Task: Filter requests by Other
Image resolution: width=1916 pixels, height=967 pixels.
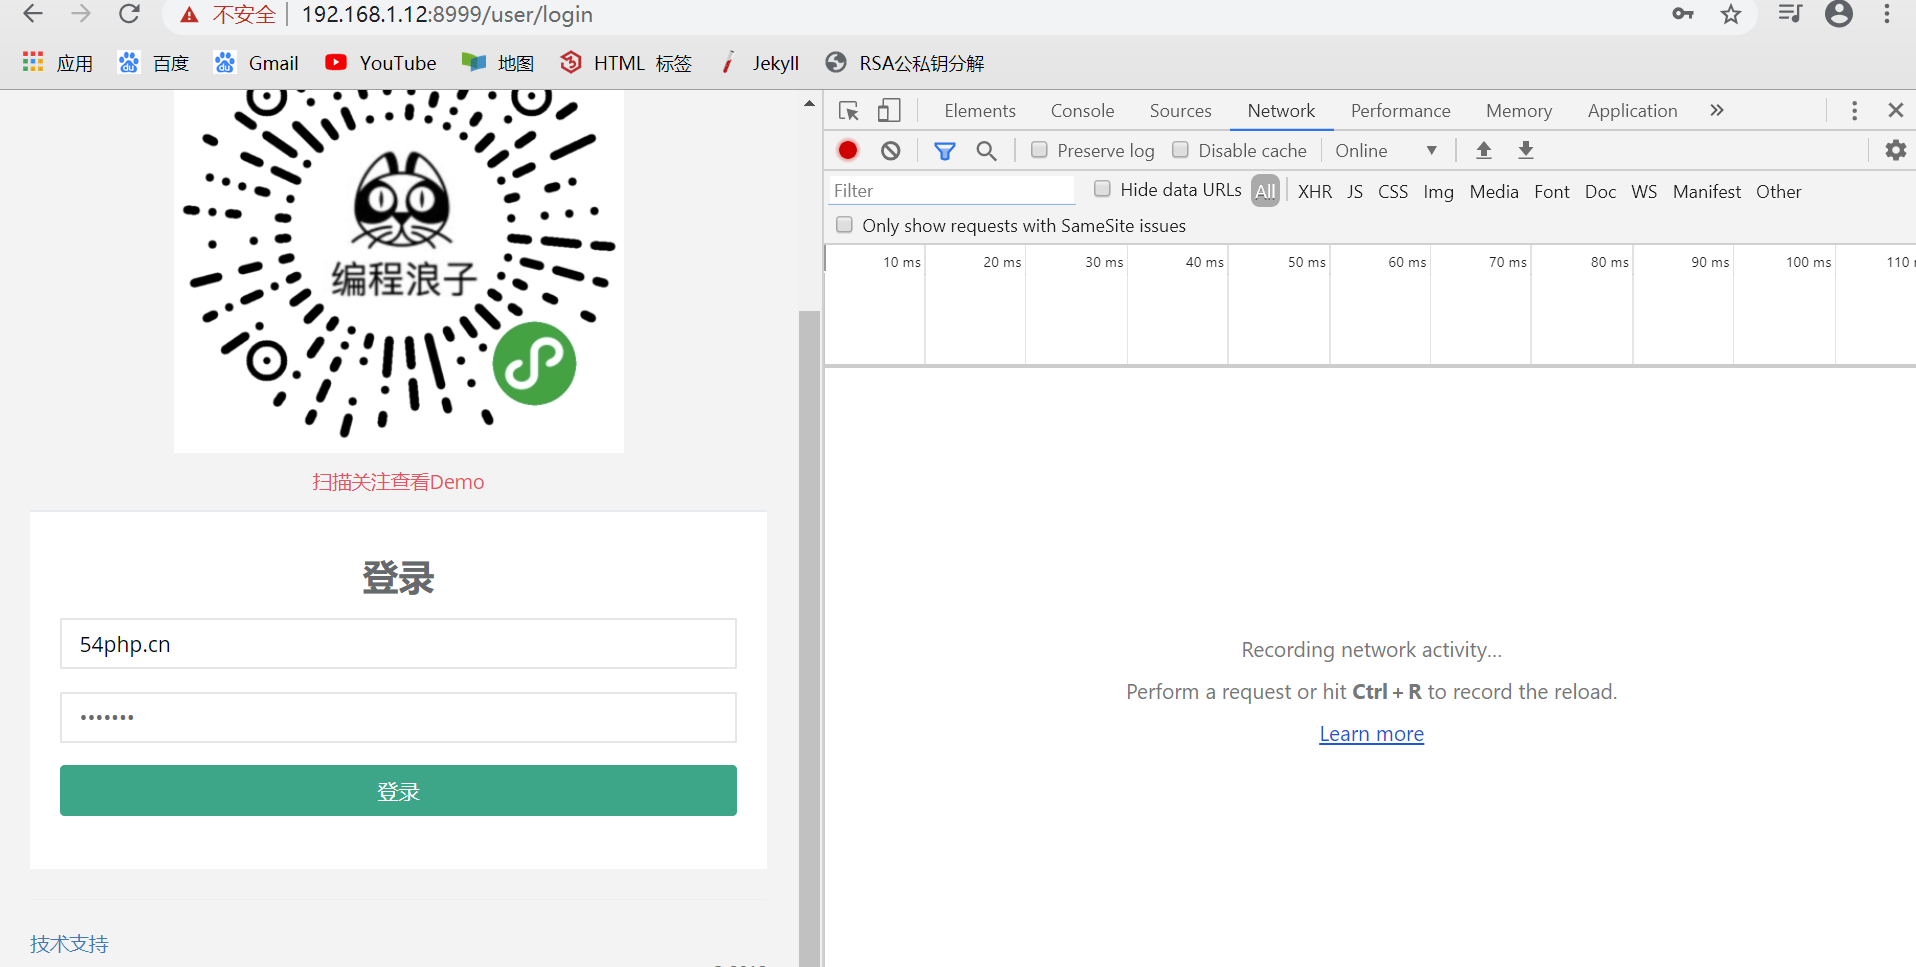Action: pyautogui.click(x=1778, y=191)
